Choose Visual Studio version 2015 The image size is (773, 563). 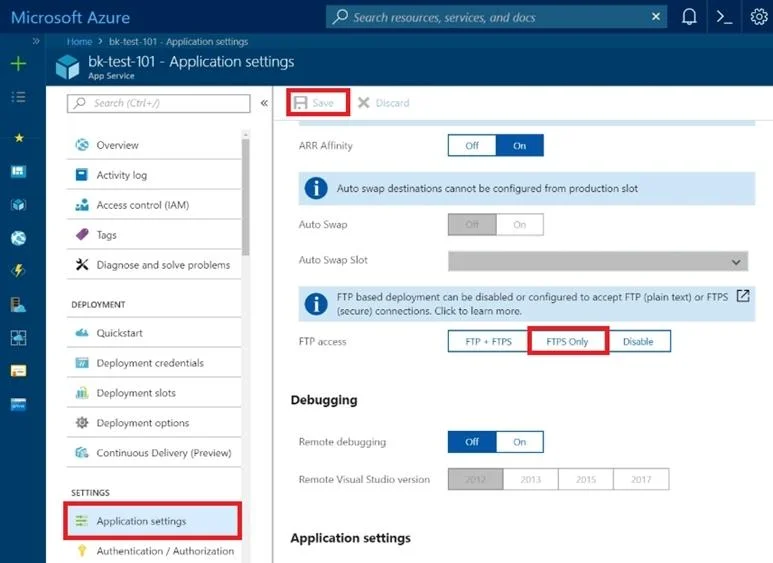(x=586, y=479)
